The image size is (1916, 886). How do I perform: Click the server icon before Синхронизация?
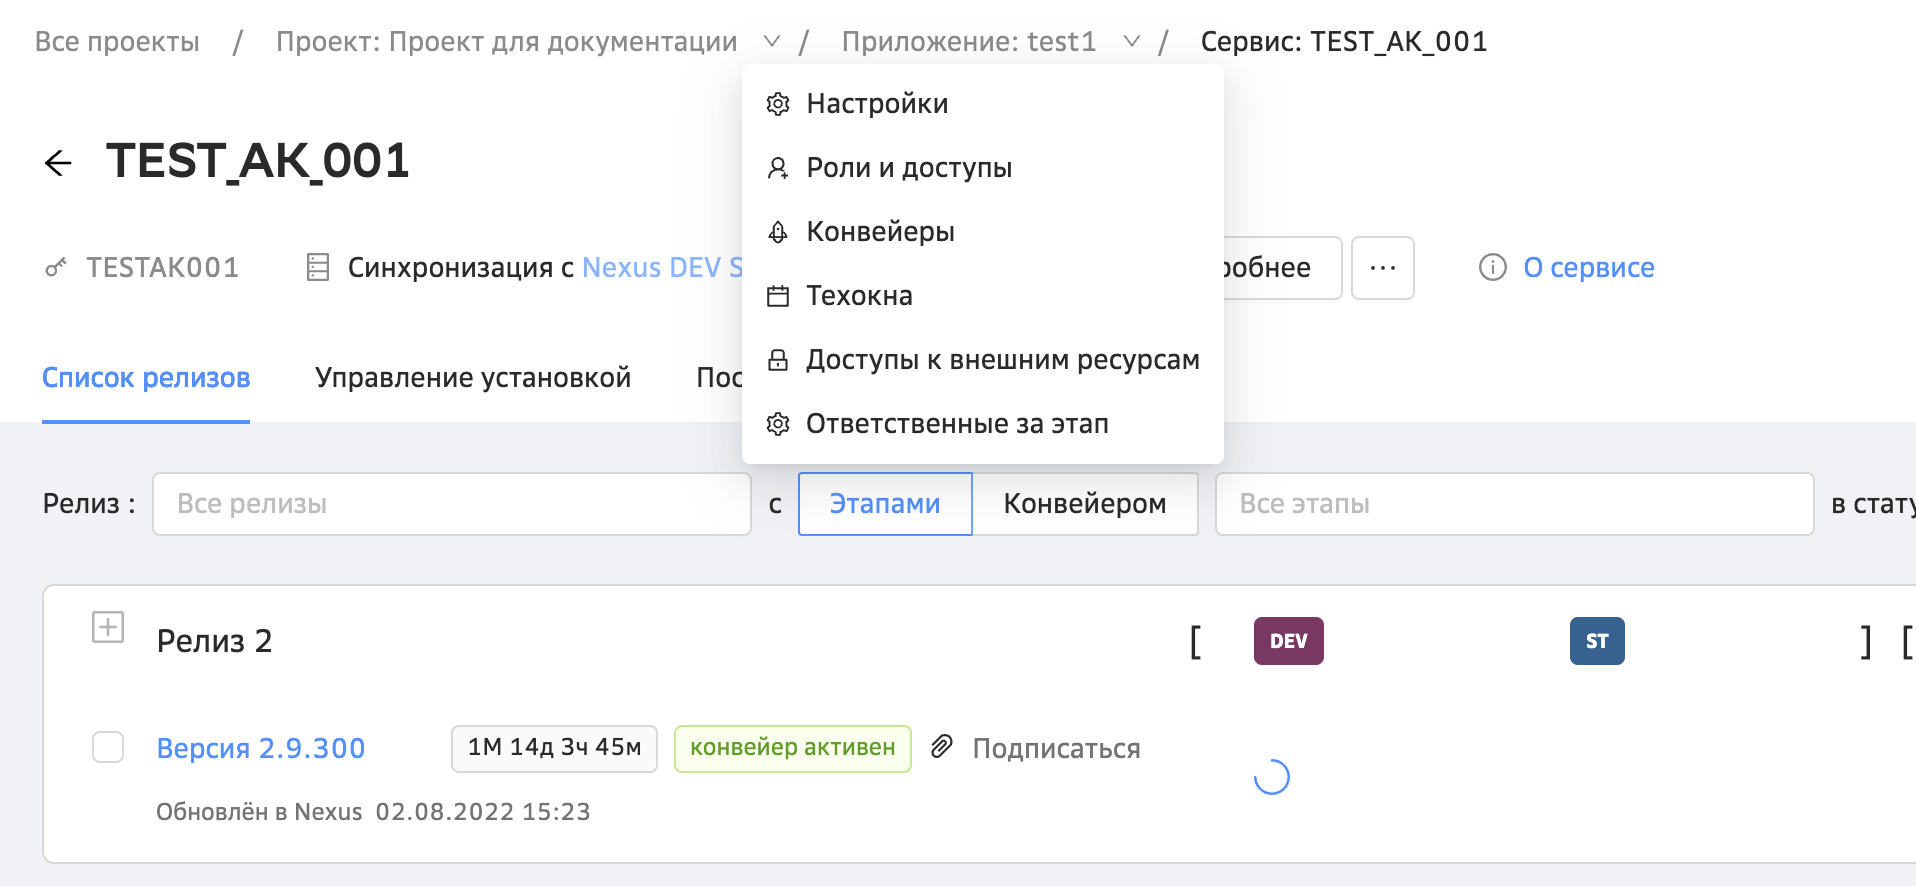click(x=318, y=267)
